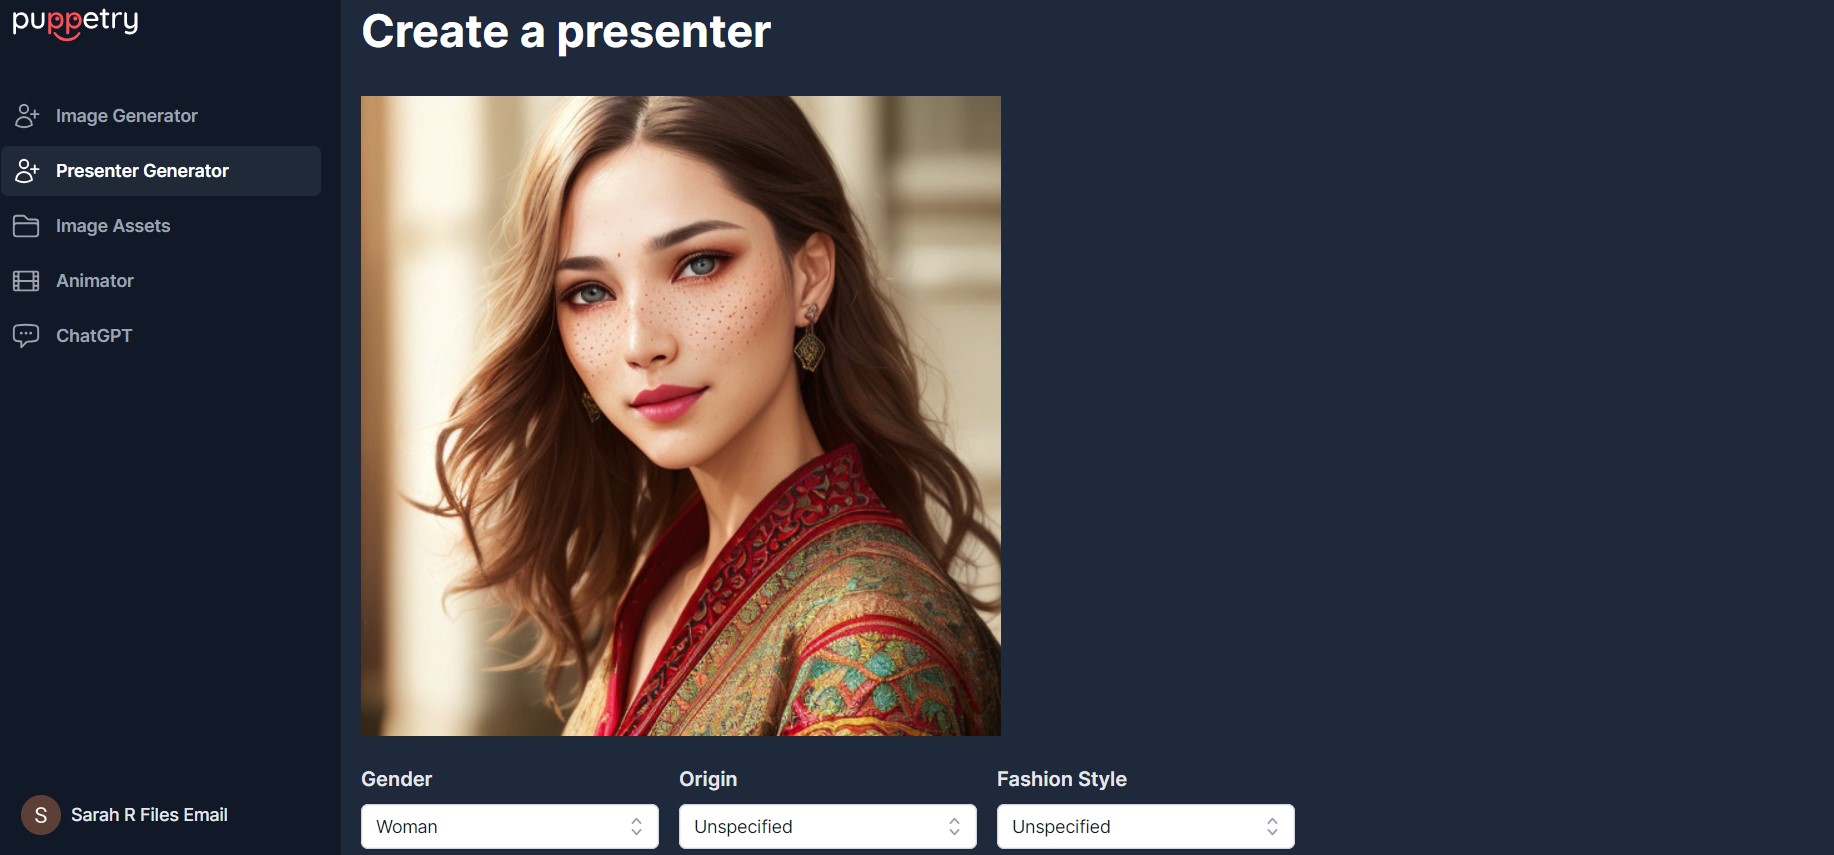Click the Animator film strip icon

tap(26, 281)
